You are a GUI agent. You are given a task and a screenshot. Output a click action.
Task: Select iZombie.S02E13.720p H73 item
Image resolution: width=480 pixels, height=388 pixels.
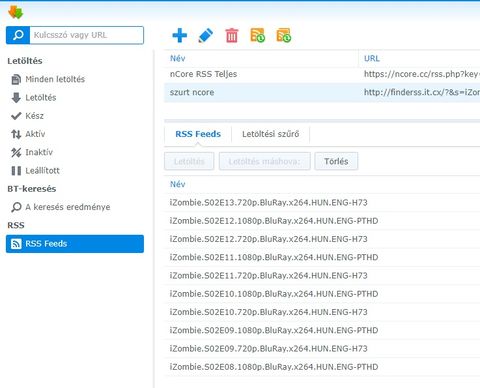322,202
